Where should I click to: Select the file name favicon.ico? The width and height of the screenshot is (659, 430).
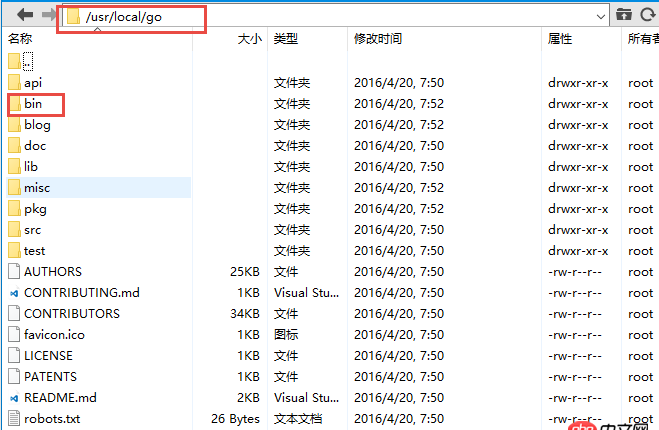pos(54,335)
